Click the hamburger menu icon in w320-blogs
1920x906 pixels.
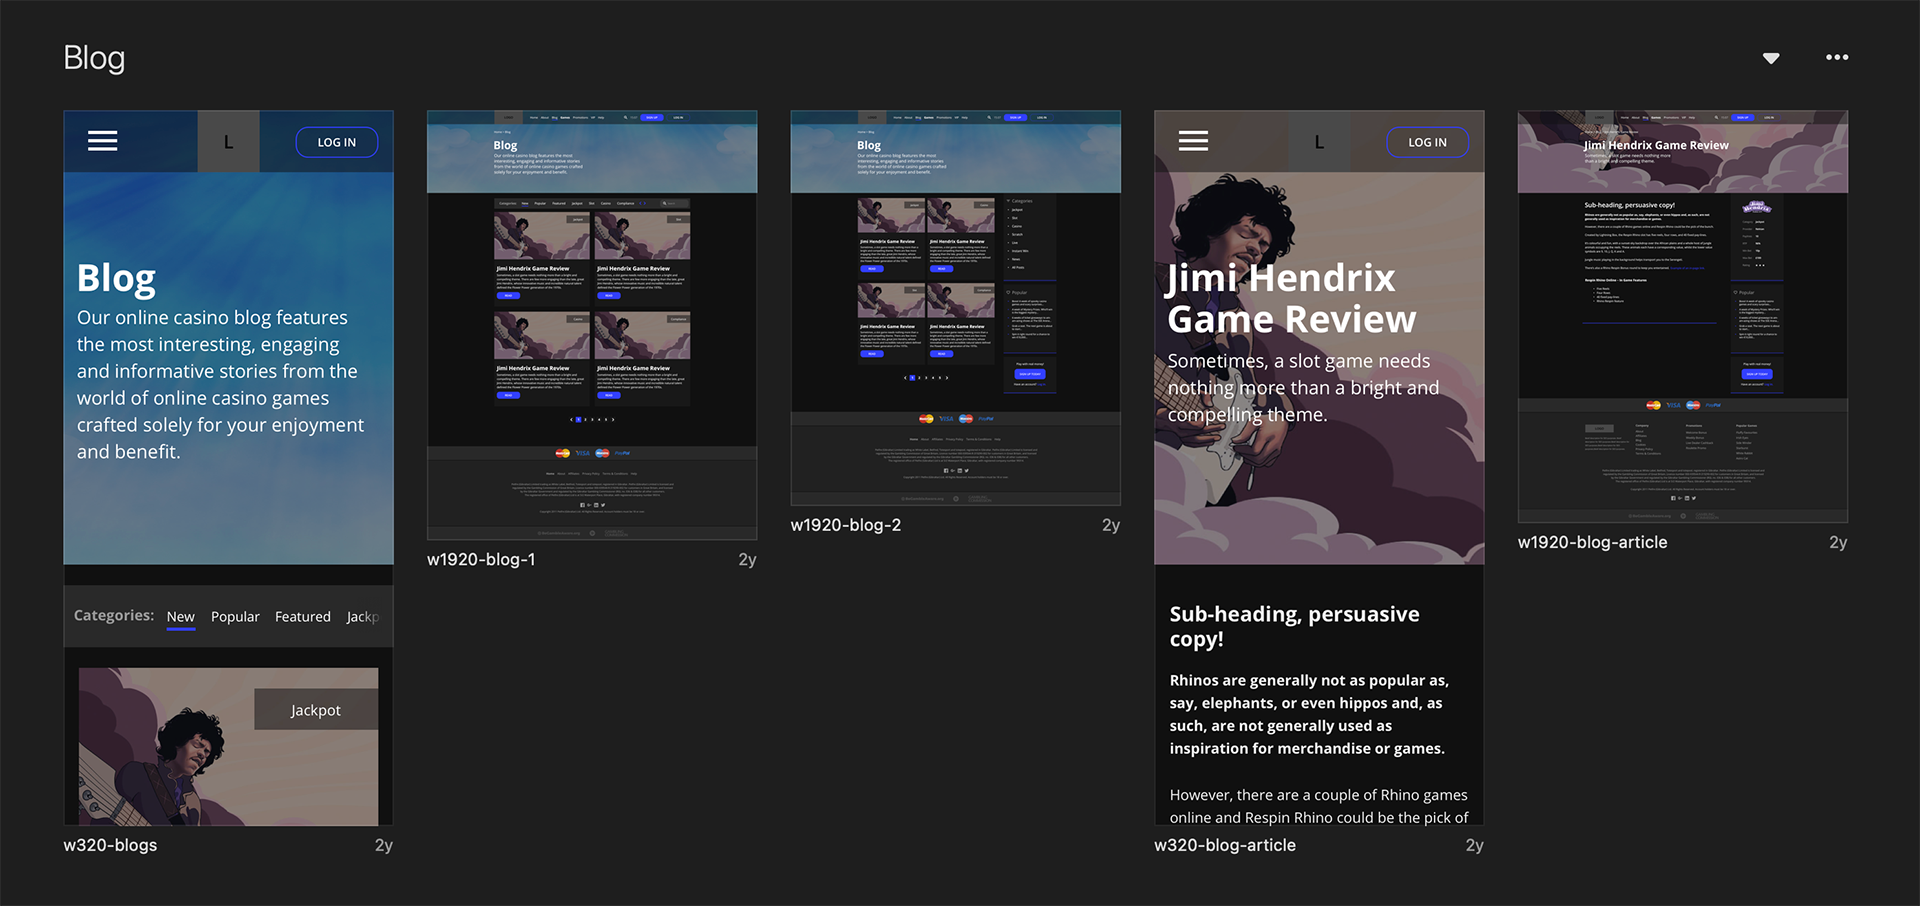pos(103,141)
